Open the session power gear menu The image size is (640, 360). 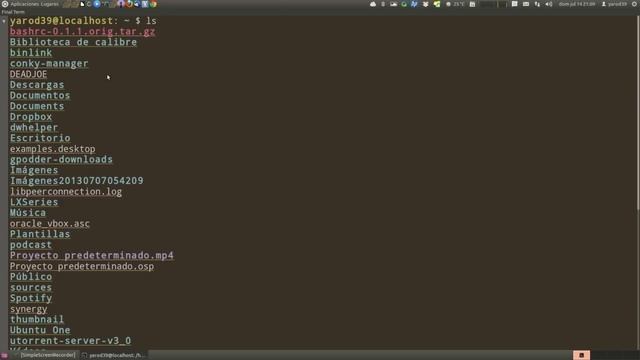coord(634,4)
